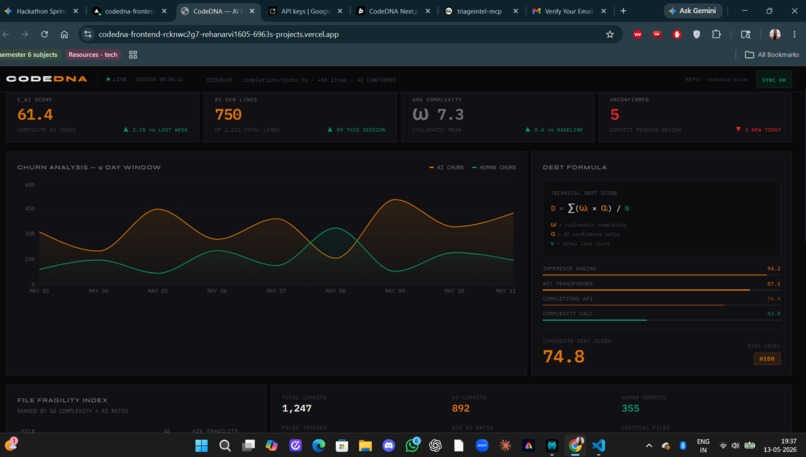
Task: Open Discord from the taskbar
Action: pos(389,445)
